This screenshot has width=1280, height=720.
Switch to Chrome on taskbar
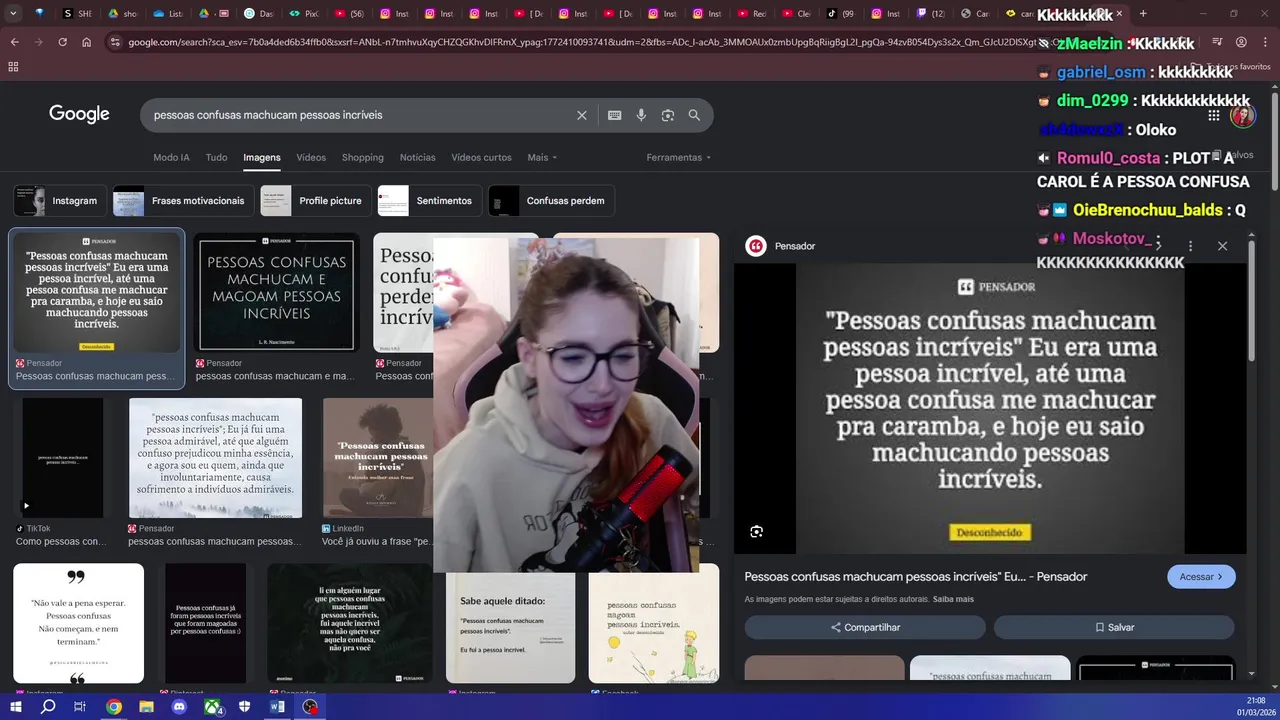[114, 707]
